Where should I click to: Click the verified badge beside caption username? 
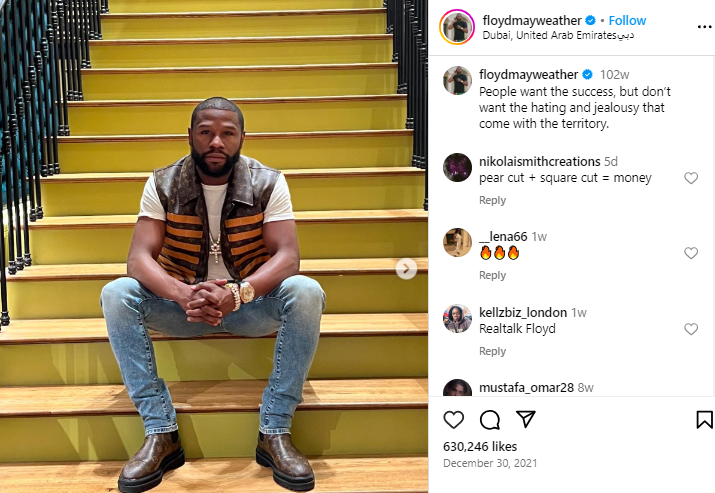coord(587,74)
